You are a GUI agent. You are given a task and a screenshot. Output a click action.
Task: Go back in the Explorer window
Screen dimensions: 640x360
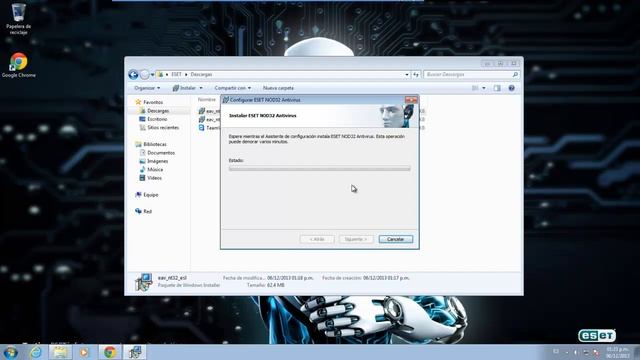[133, 74]
